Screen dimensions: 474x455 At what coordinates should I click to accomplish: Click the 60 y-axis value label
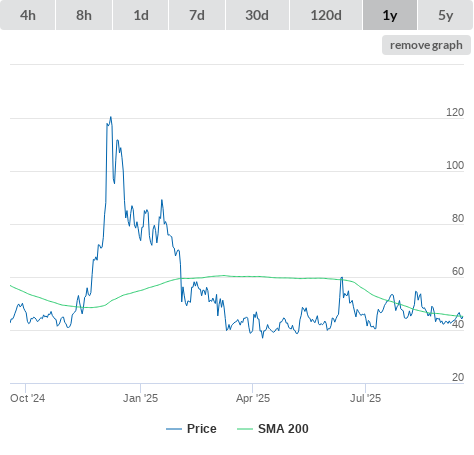458,271
